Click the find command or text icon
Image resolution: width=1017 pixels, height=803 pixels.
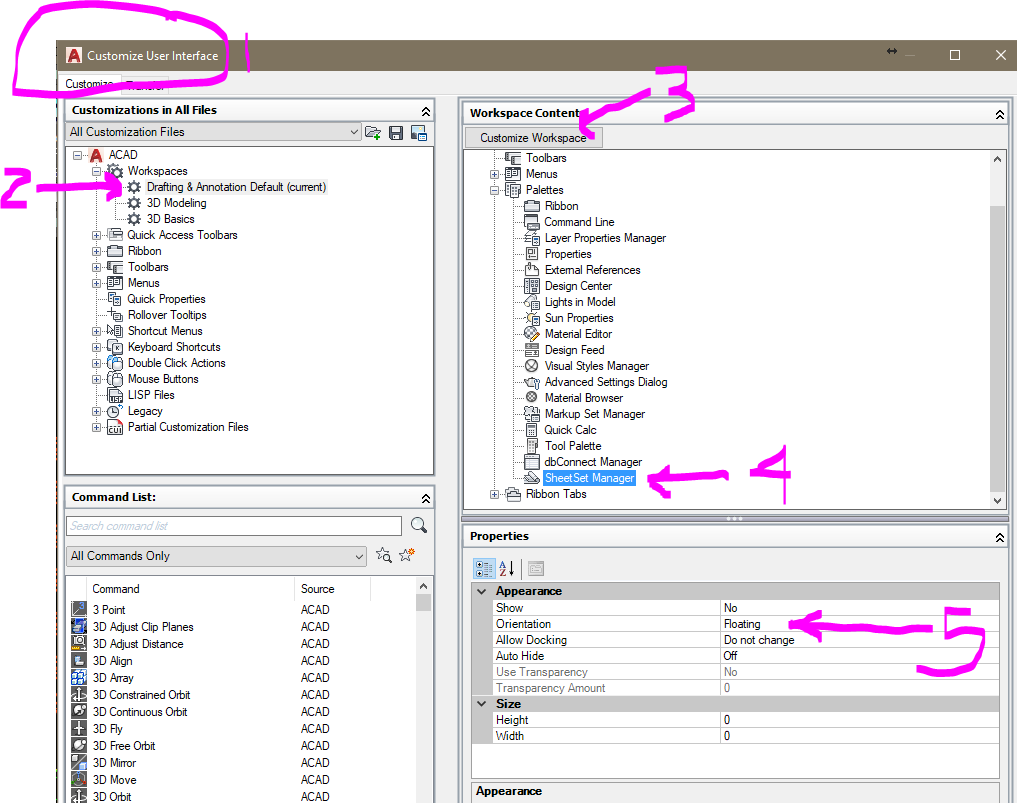pos(384,555)
